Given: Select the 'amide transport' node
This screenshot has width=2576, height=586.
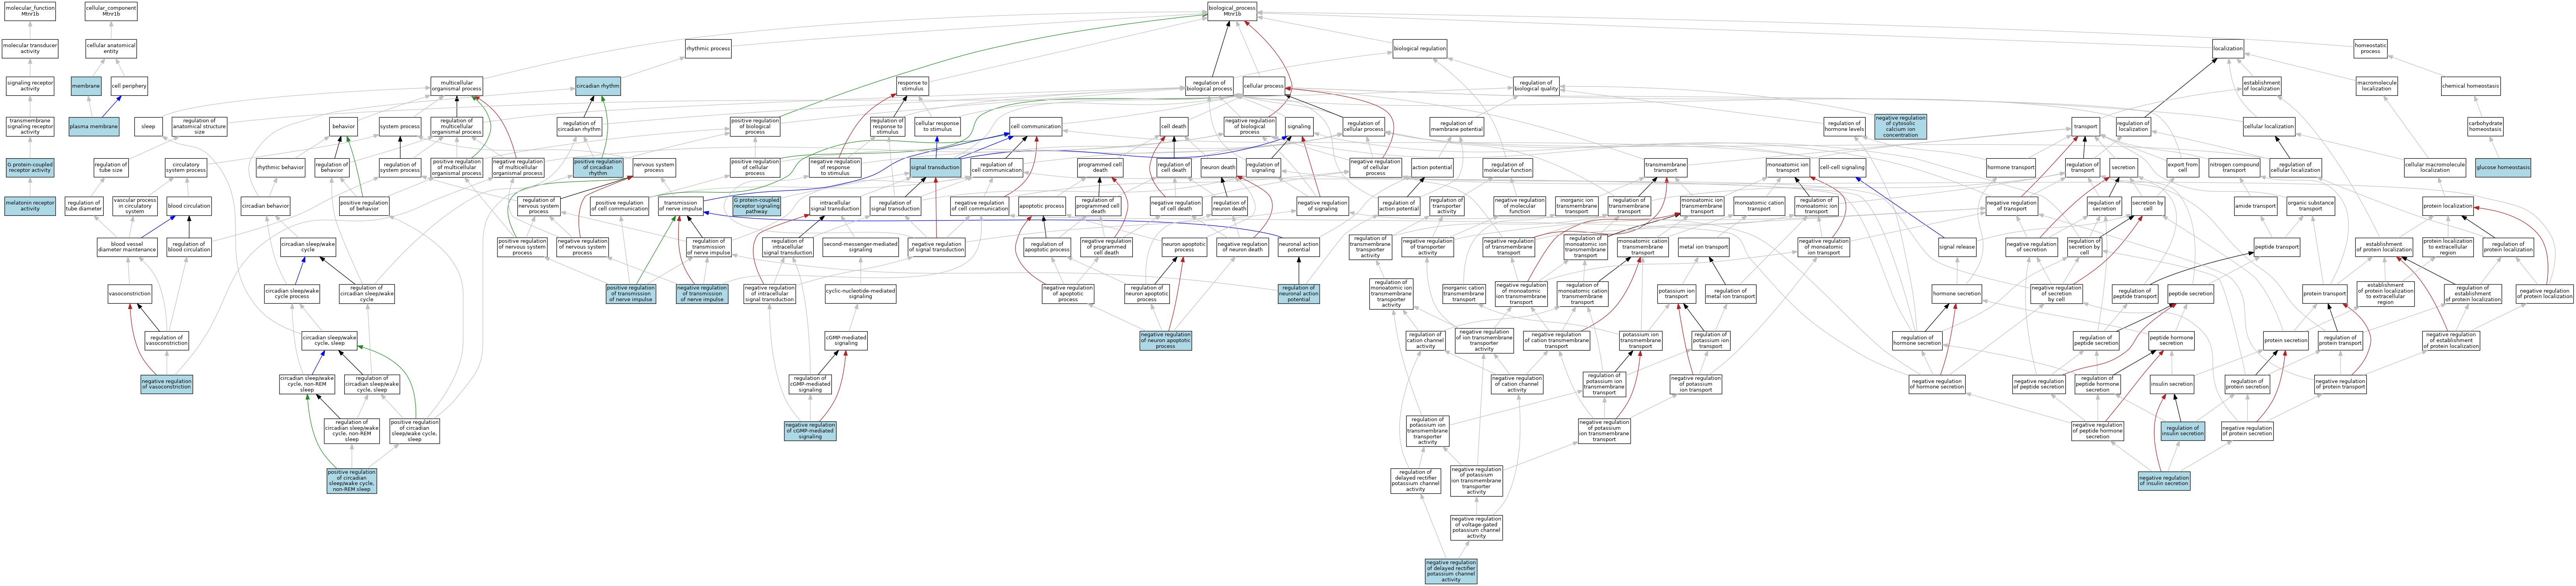Looking at the screenshot, I should (x=2255, y=206).
